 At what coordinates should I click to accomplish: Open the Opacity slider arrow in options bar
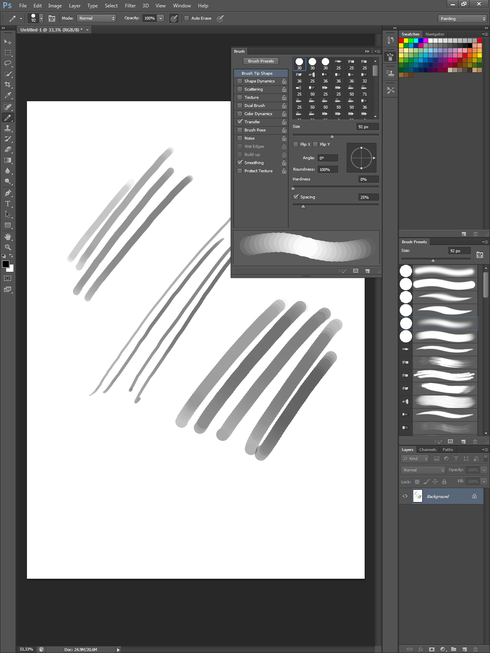point(161,18)
